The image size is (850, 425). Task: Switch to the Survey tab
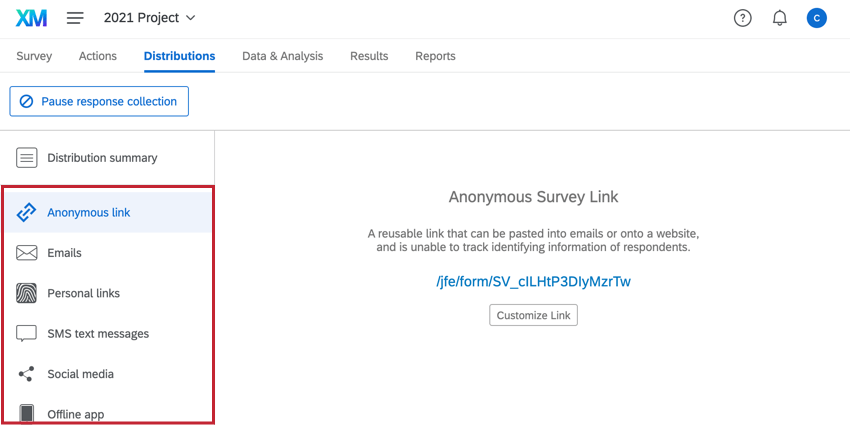34,56
